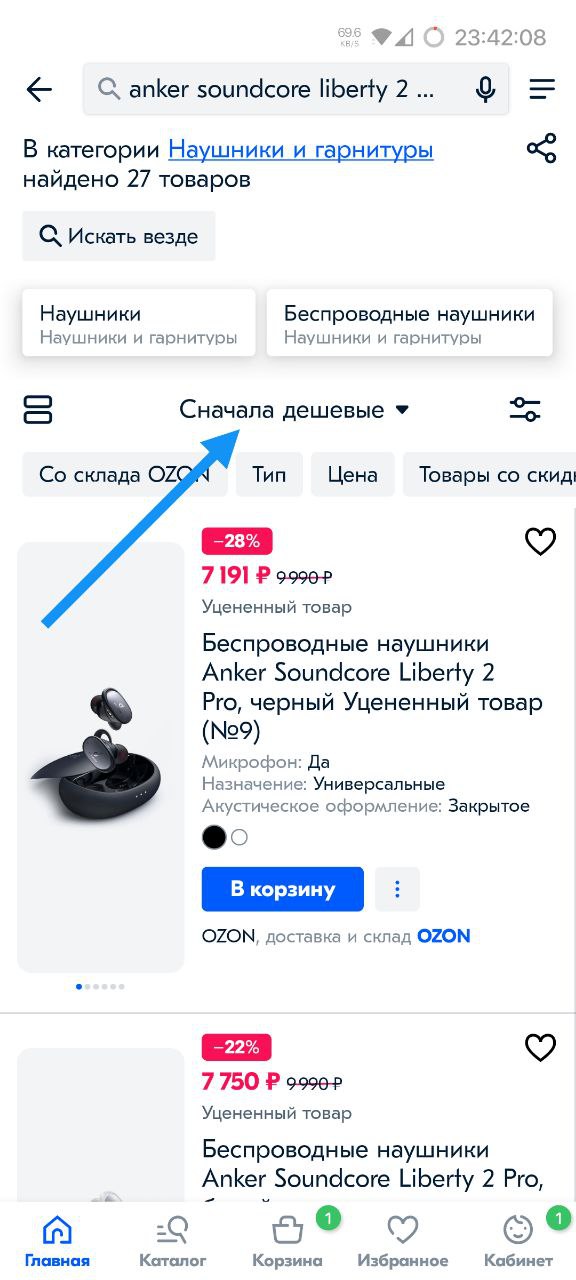
Task: Go to Каталог tab
Action: pos(173,1240)
